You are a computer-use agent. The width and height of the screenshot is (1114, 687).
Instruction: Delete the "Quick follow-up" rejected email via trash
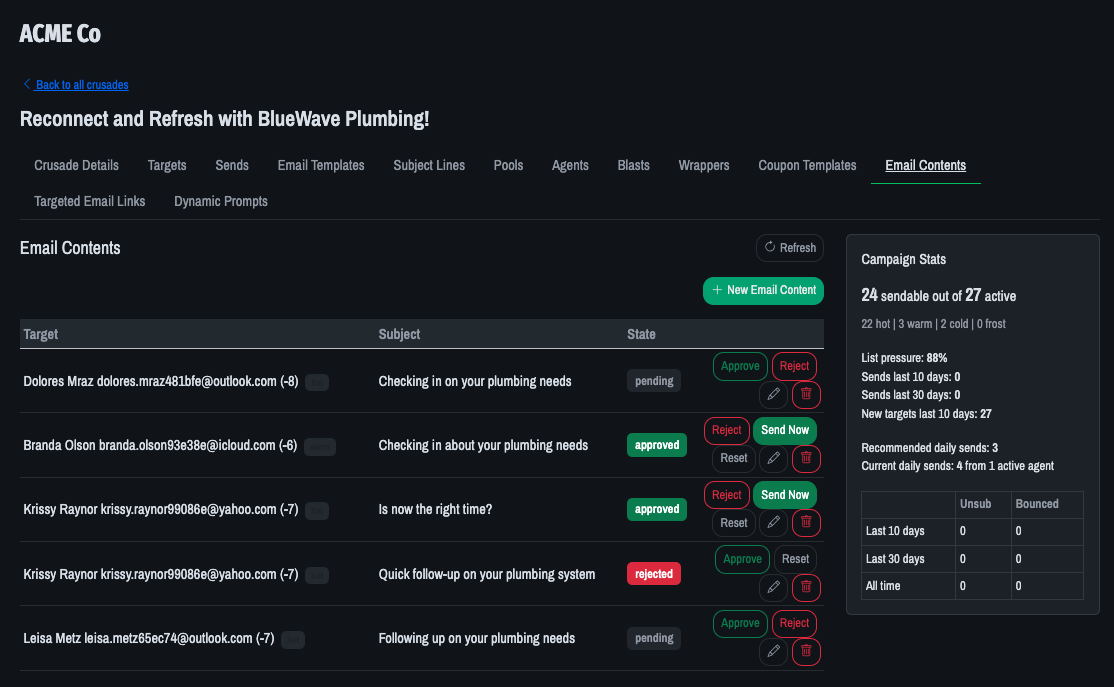coord(806,587)
